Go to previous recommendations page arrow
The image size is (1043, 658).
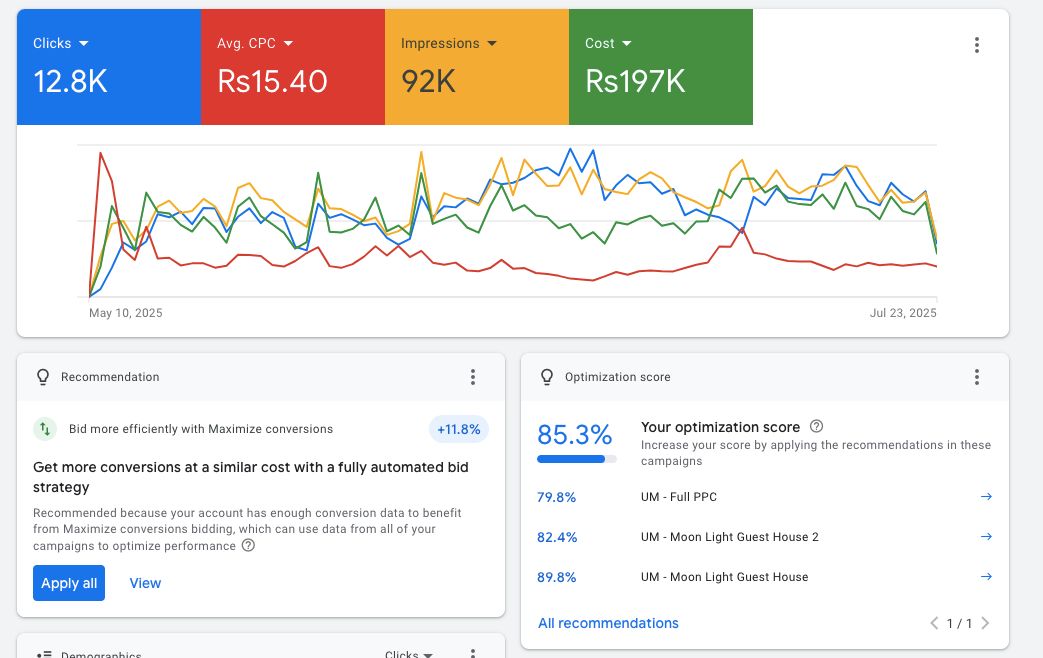[934, 623]
